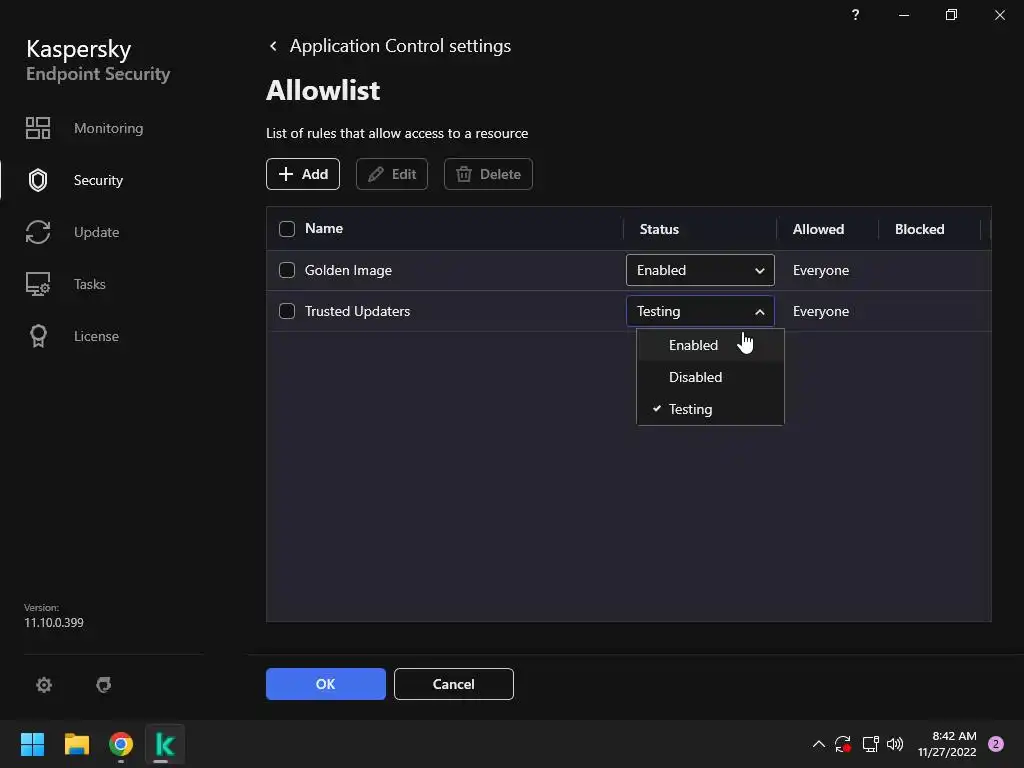Screen dimensions: 1024x768
Task: Launch File Explorer from taskbar
Action: click(76, 744)
